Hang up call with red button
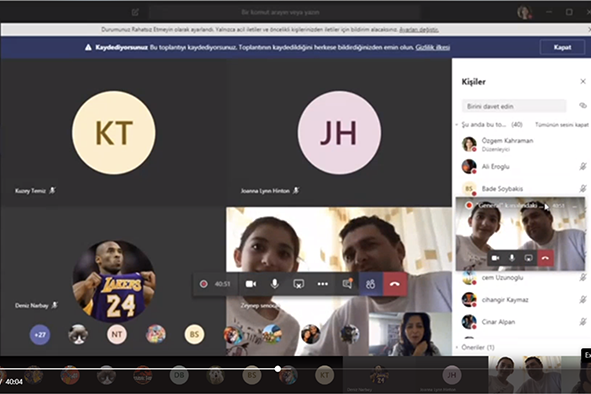 (395, 284)
